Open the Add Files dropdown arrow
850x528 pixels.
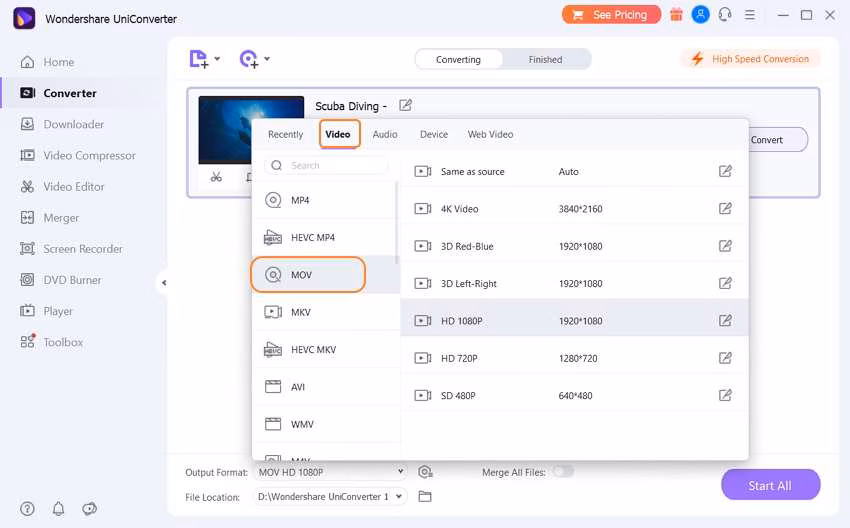[x=217, y=59]
